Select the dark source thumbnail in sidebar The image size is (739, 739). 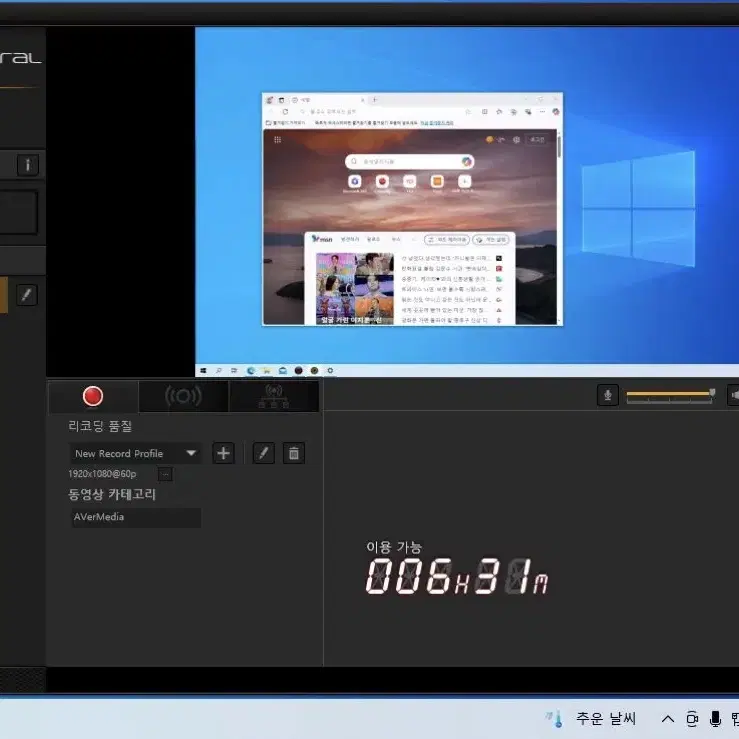coord(18,213)
